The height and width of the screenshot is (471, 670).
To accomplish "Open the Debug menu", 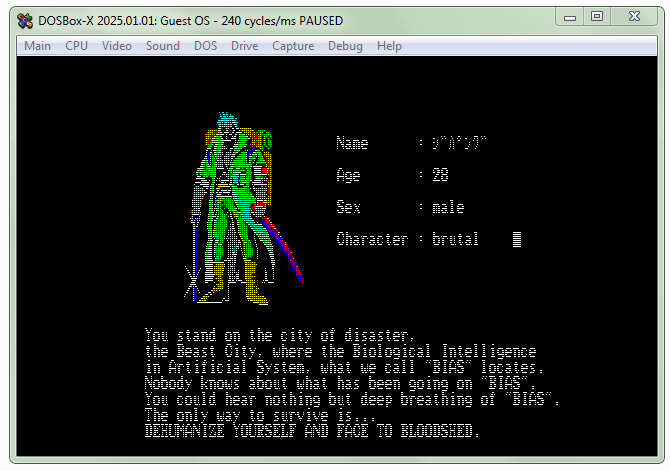I will click(345, 46).
